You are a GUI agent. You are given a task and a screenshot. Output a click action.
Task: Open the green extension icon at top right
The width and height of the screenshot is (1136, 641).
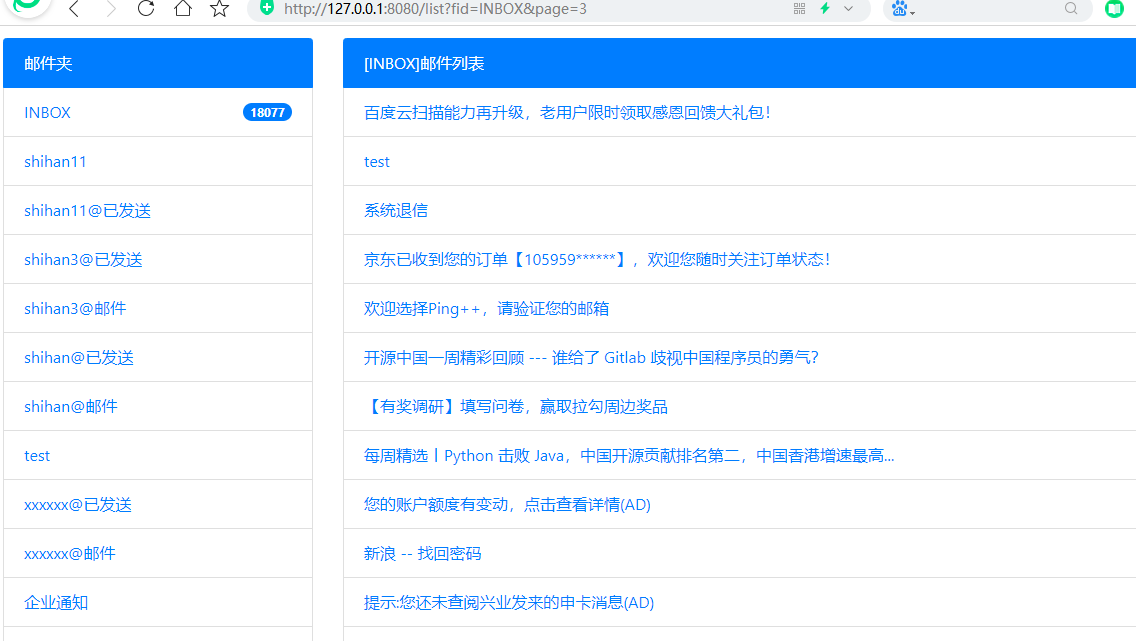click(1114, 9)
